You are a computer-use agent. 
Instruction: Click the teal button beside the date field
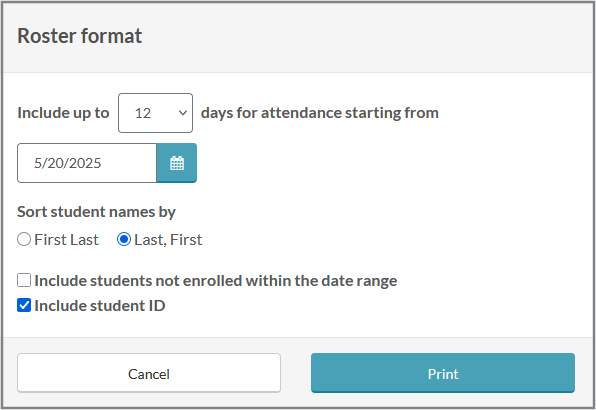click(177, 163)
